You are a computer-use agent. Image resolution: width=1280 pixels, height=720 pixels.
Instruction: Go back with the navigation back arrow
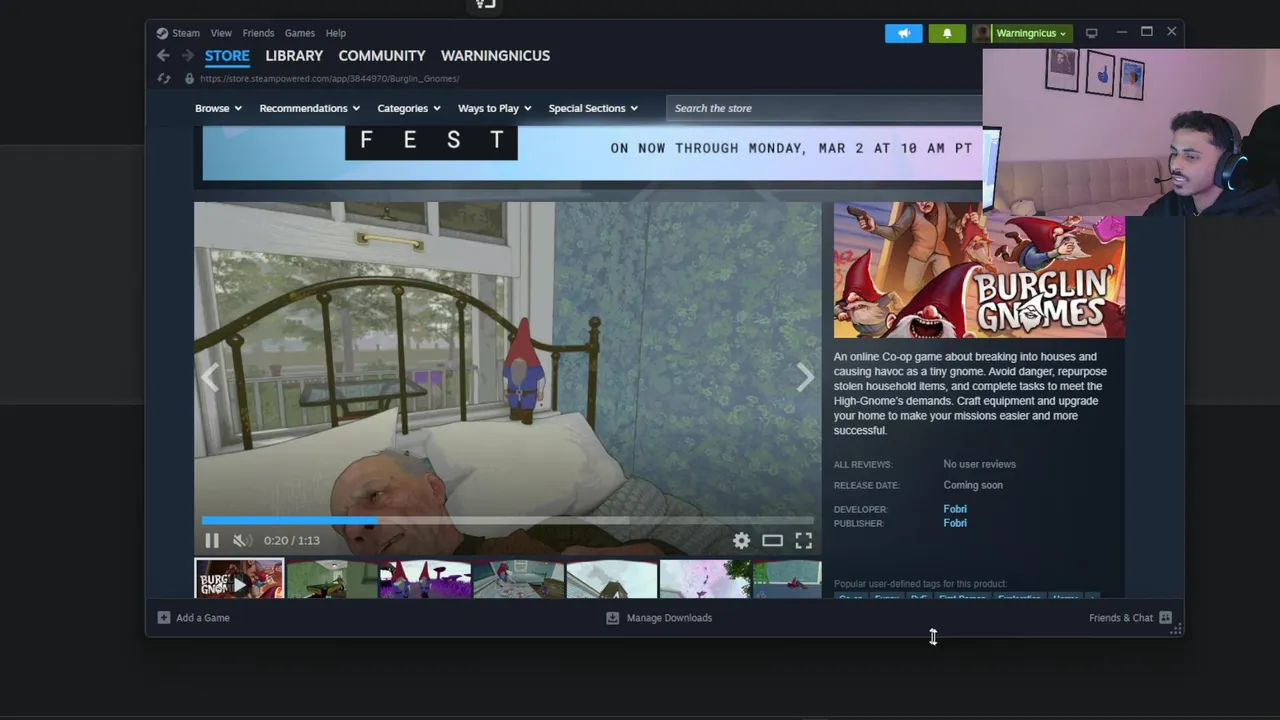click(163, 56)
